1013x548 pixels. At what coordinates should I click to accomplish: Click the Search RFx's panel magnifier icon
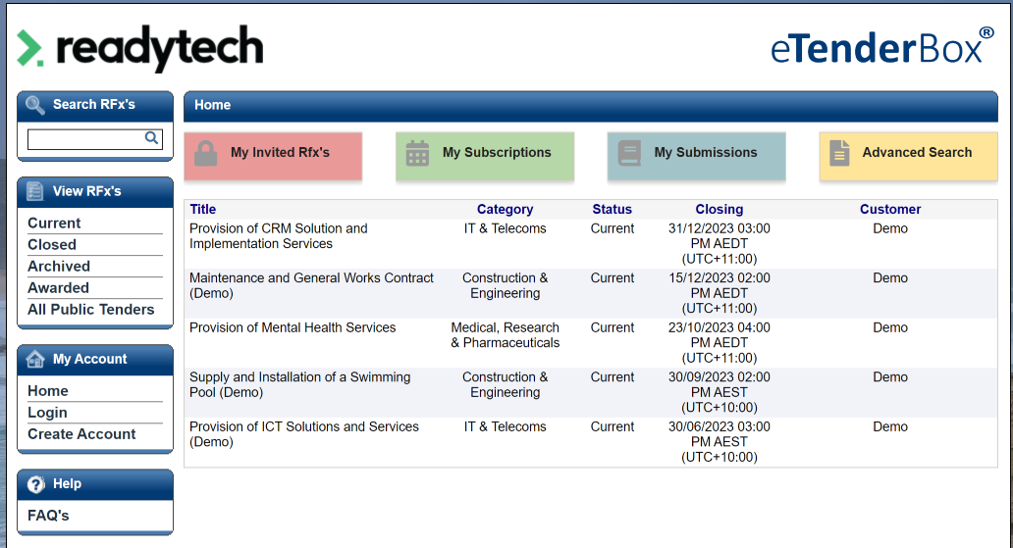click(35, 105)
